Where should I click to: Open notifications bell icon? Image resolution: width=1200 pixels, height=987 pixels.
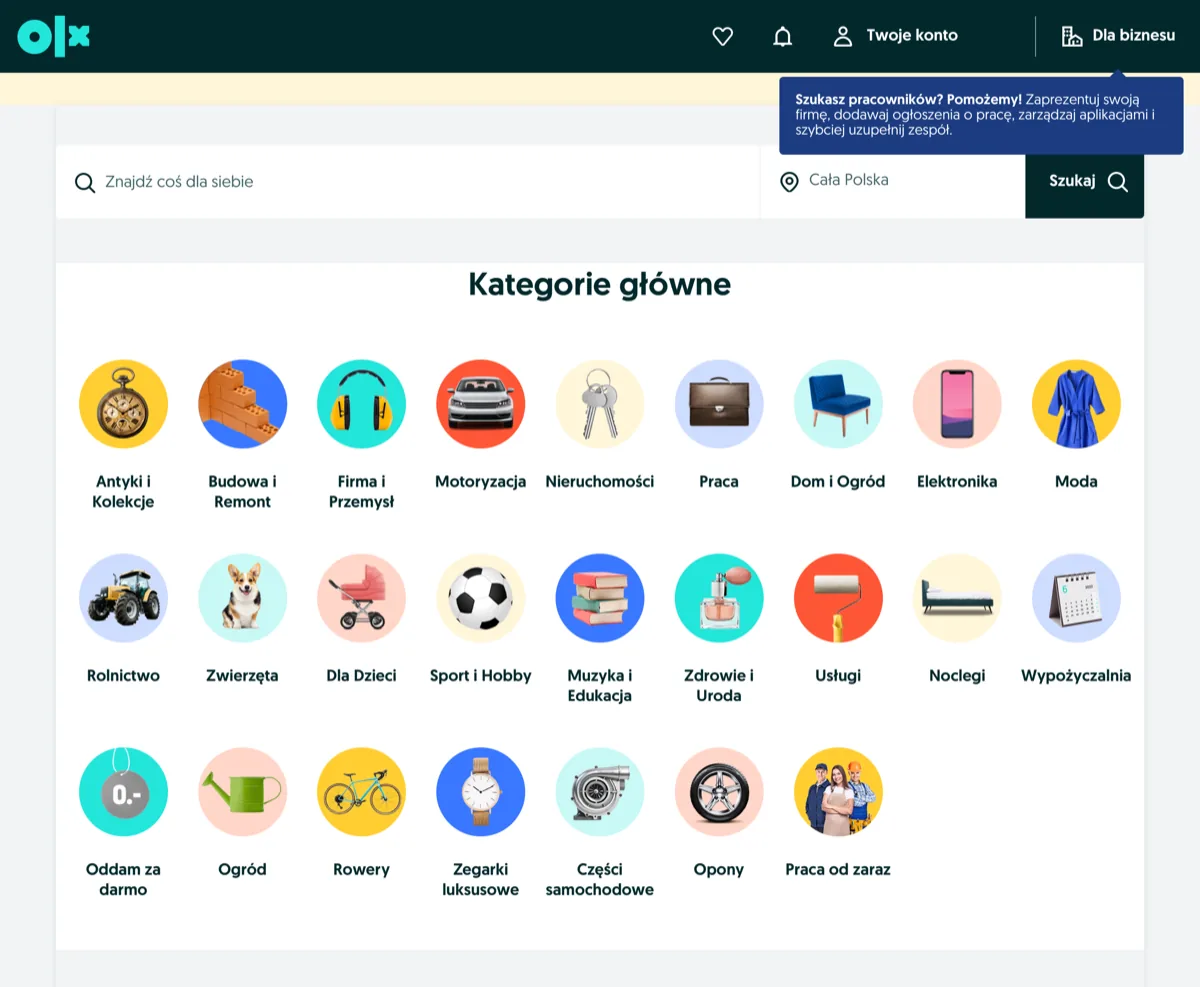(783, 36)
